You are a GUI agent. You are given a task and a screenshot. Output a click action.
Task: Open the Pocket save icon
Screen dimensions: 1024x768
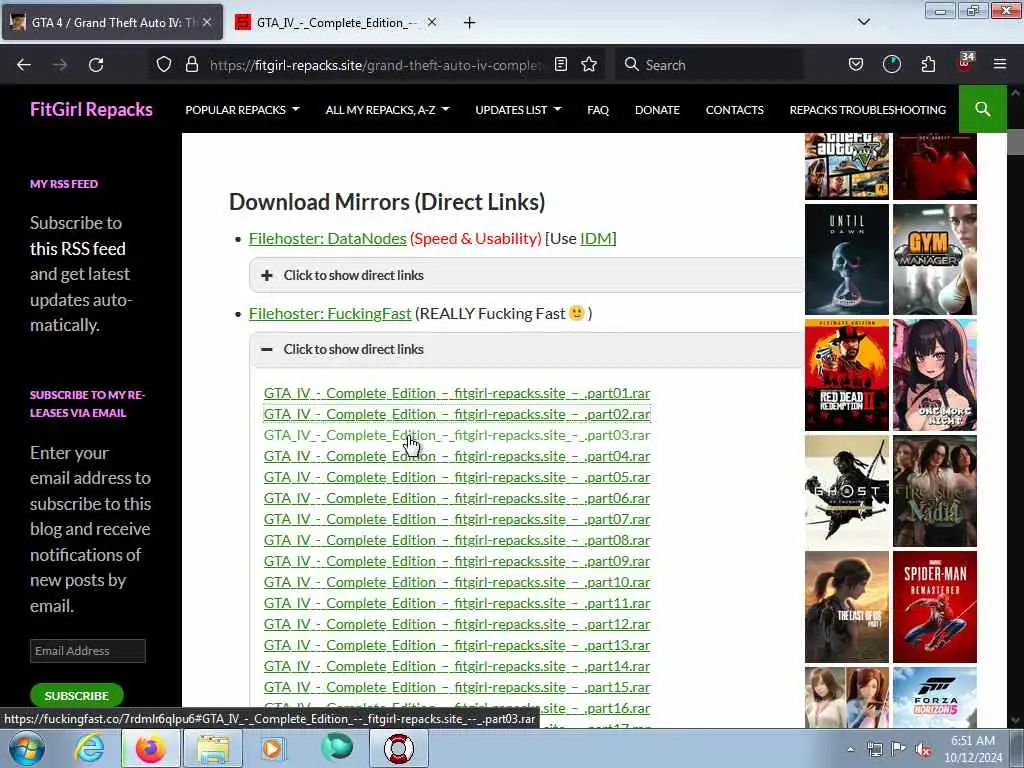point(856,65)
